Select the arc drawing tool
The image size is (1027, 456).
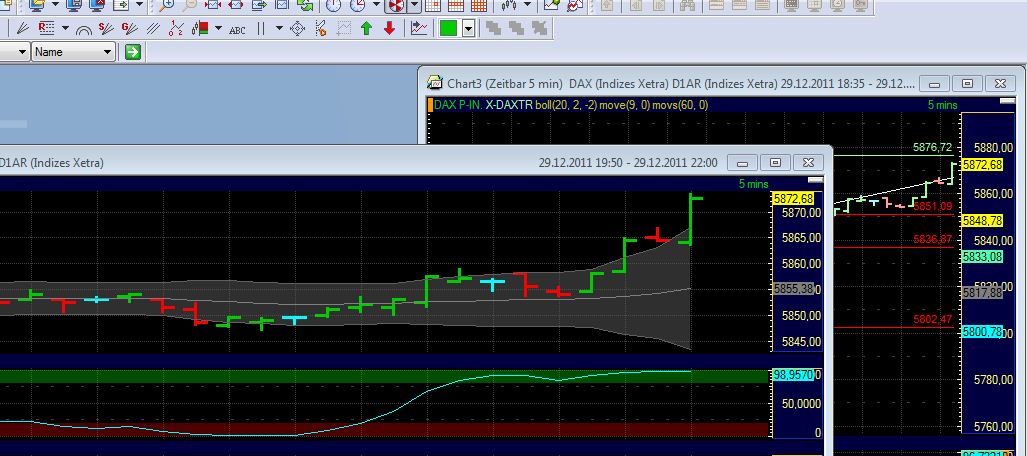point(83,29)
